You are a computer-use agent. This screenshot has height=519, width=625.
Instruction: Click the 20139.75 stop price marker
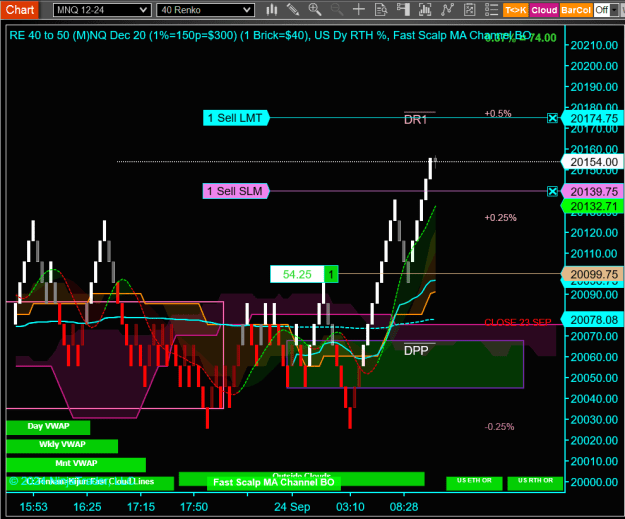pos(593,192)
